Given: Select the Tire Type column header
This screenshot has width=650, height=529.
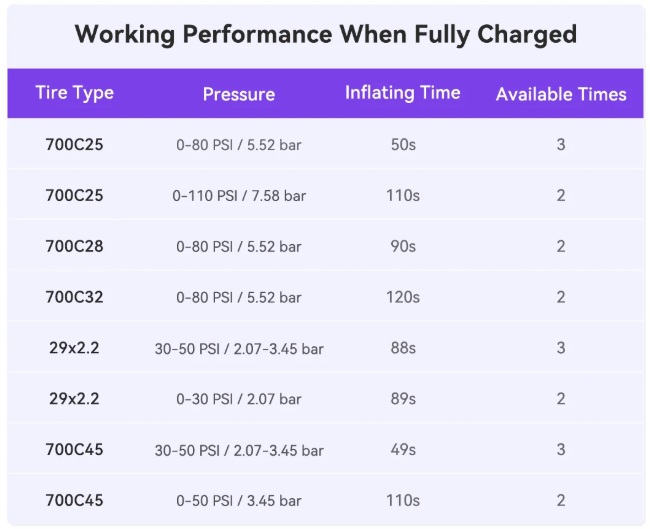Looking at the screenshot, I should [x=74, y=93].
